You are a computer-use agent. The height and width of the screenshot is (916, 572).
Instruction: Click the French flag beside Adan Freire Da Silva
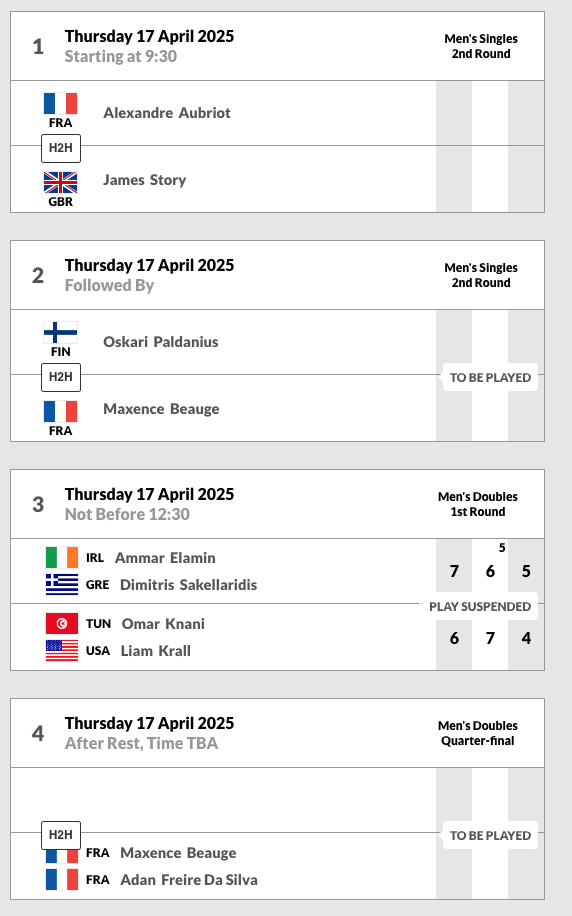62,879
